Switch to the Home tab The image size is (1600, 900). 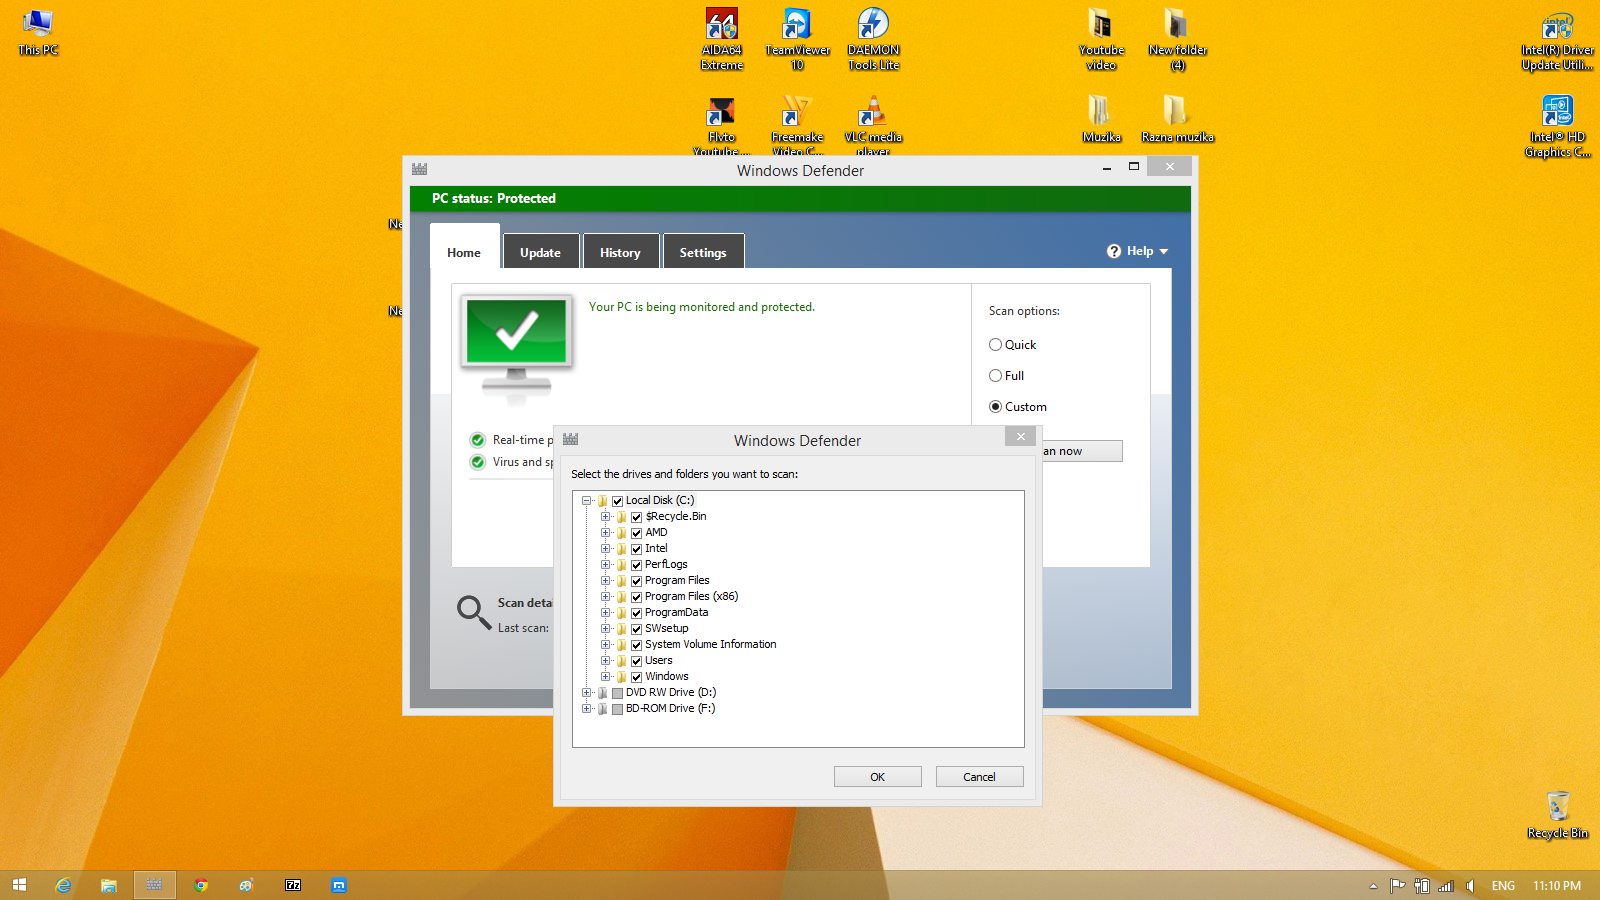[464, 253]
